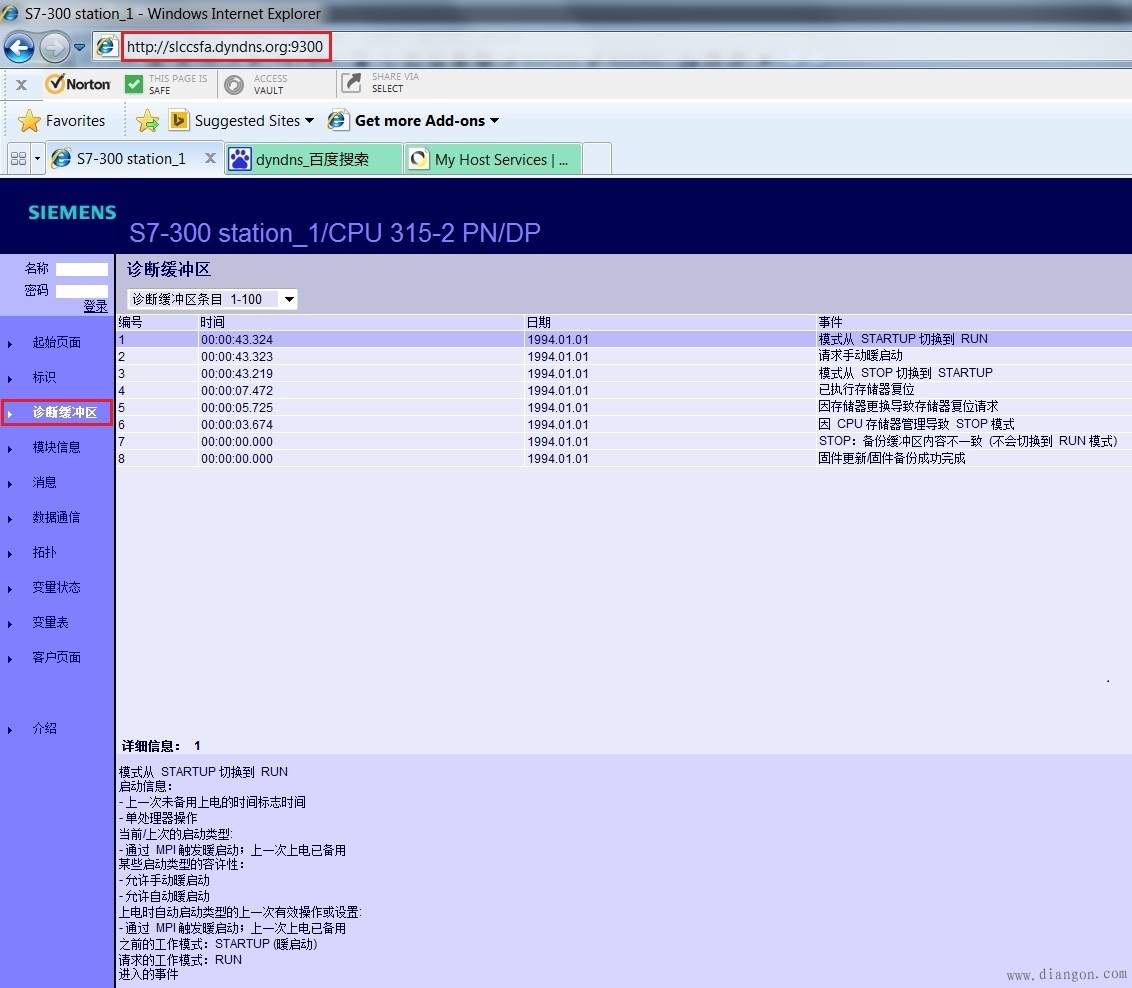The image size is (1132, 988).
Task: Switch to the S7-300 station_1 tab
Action: click(x=131, y=159)
